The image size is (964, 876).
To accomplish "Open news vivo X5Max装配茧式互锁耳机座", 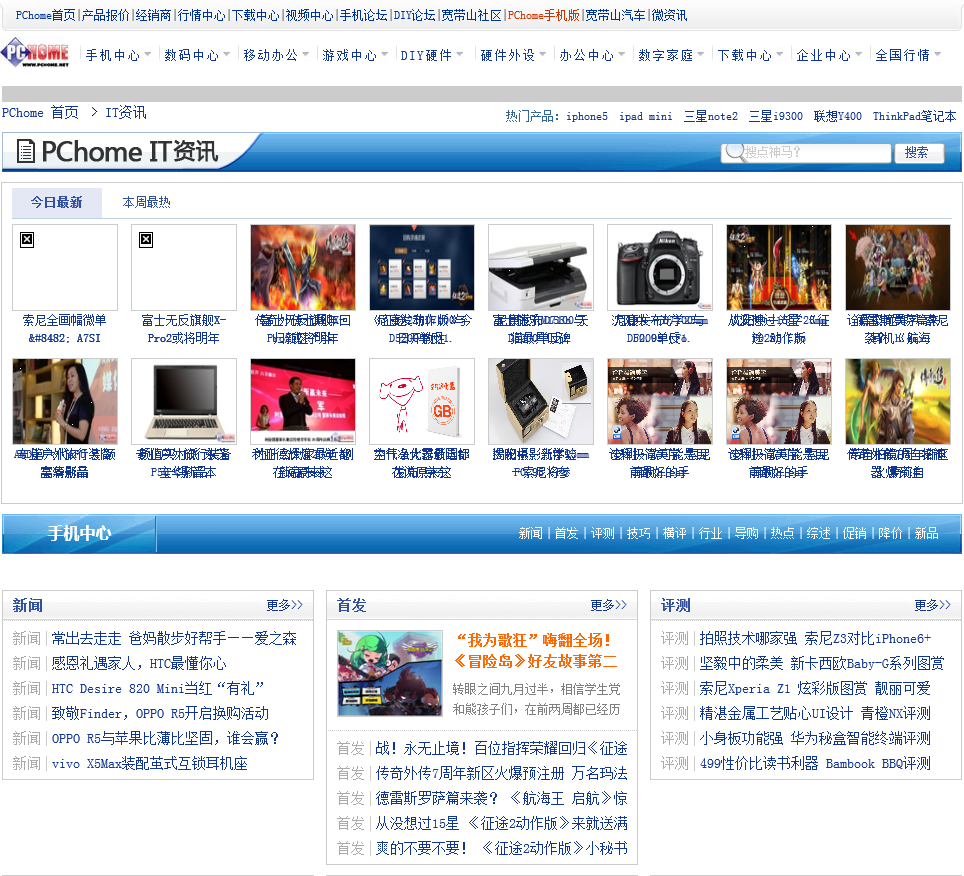I will point(149,764).
